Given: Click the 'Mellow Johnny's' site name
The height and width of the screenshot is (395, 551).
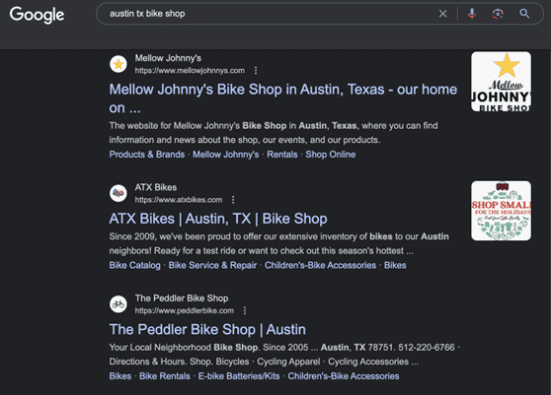Looking at the screenshot, I should point(168,58).
